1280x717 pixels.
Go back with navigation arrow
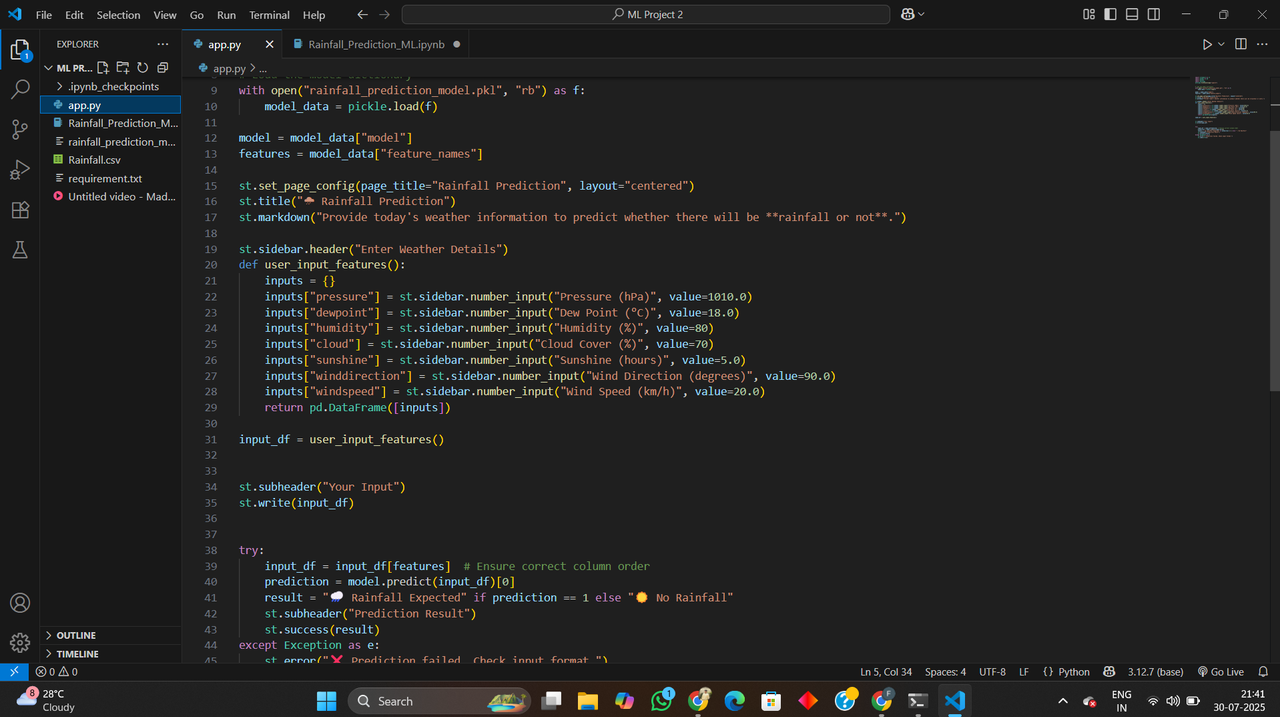(x=362, y=15)
